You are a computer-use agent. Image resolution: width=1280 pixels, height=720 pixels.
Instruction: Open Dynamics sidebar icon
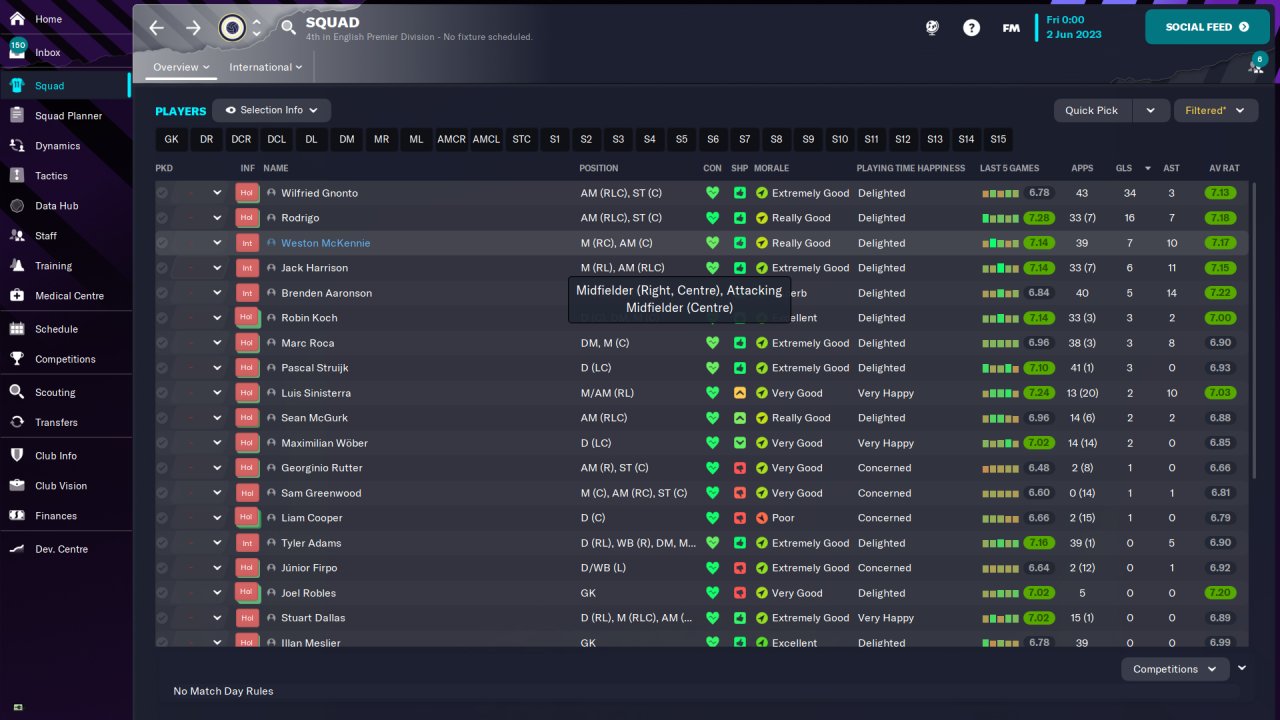pos(17,145)
